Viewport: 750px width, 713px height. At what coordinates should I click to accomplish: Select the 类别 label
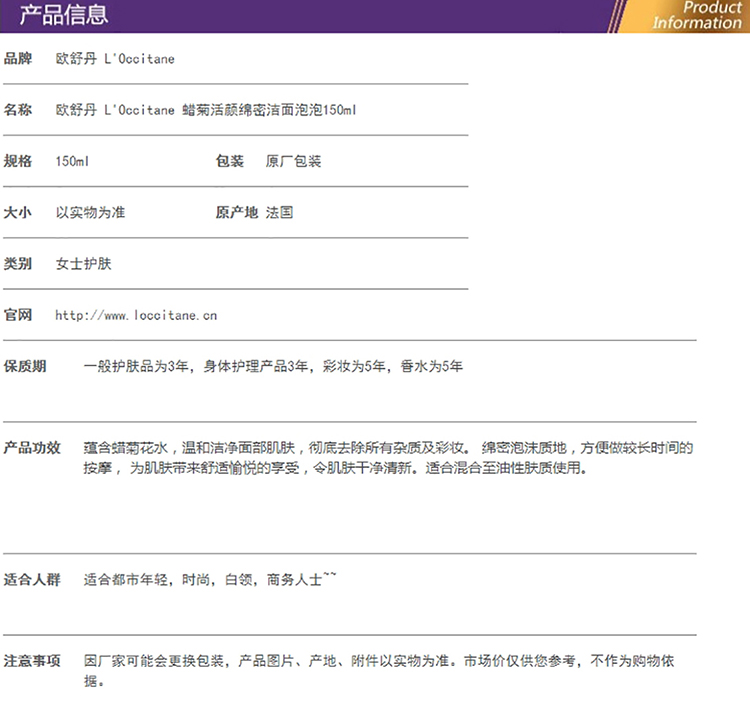coord(18,263)
